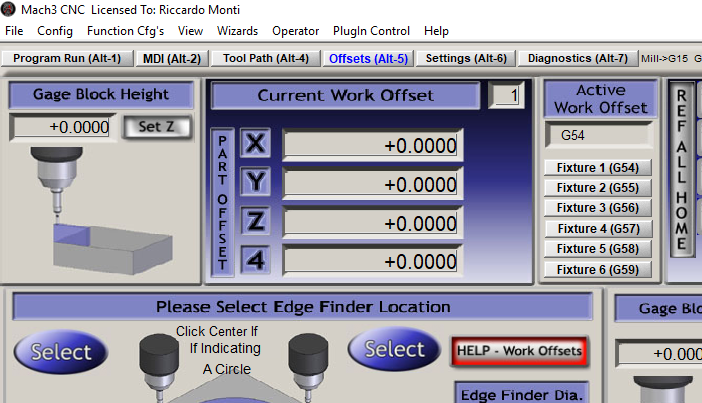Click the Z axis part offset button
702x403 pixels.
pos(256,222)
